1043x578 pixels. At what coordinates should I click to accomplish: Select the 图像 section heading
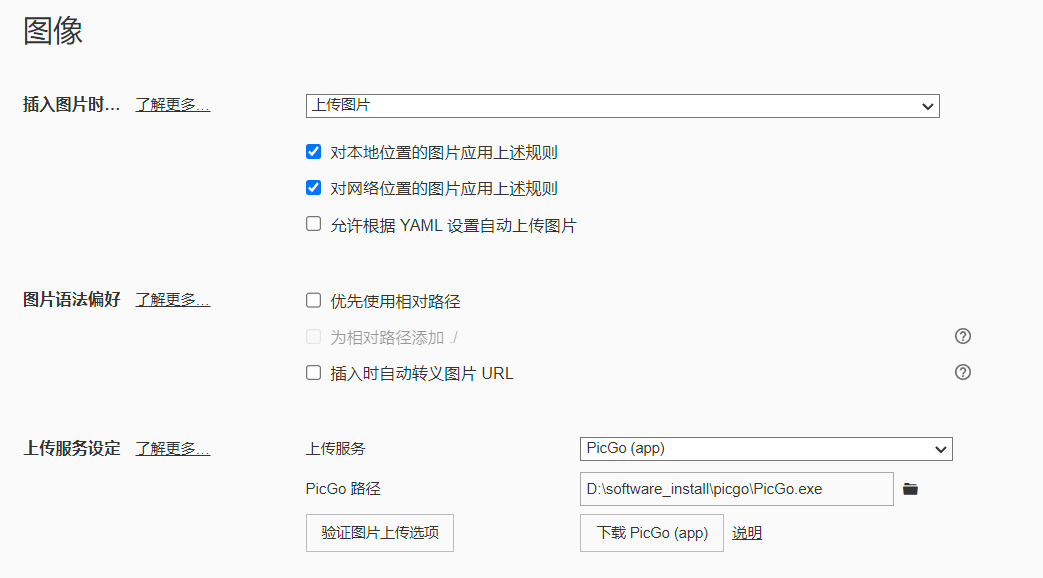tap(52, 31)
